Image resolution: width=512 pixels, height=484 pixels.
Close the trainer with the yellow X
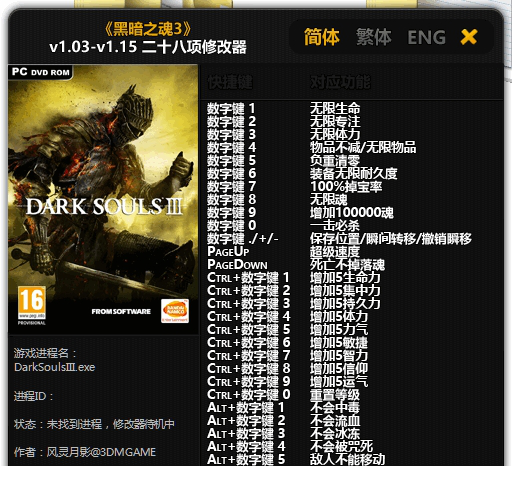click(x=469, y=37)
